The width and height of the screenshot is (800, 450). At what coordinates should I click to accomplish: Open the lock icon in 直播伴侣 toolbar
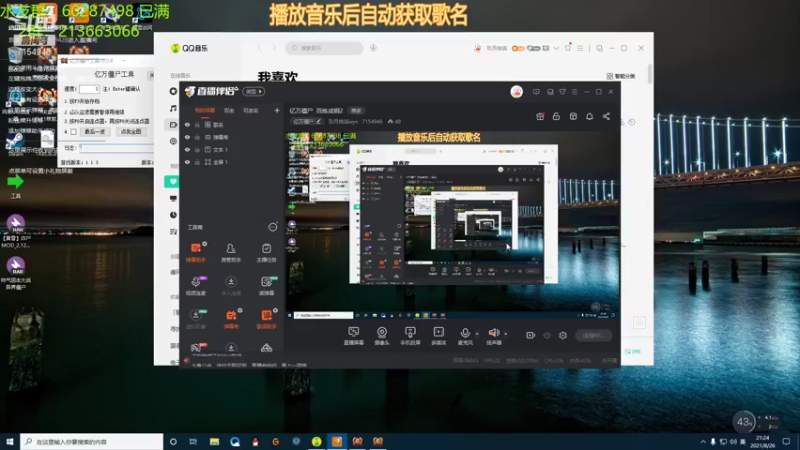[556, 116]
